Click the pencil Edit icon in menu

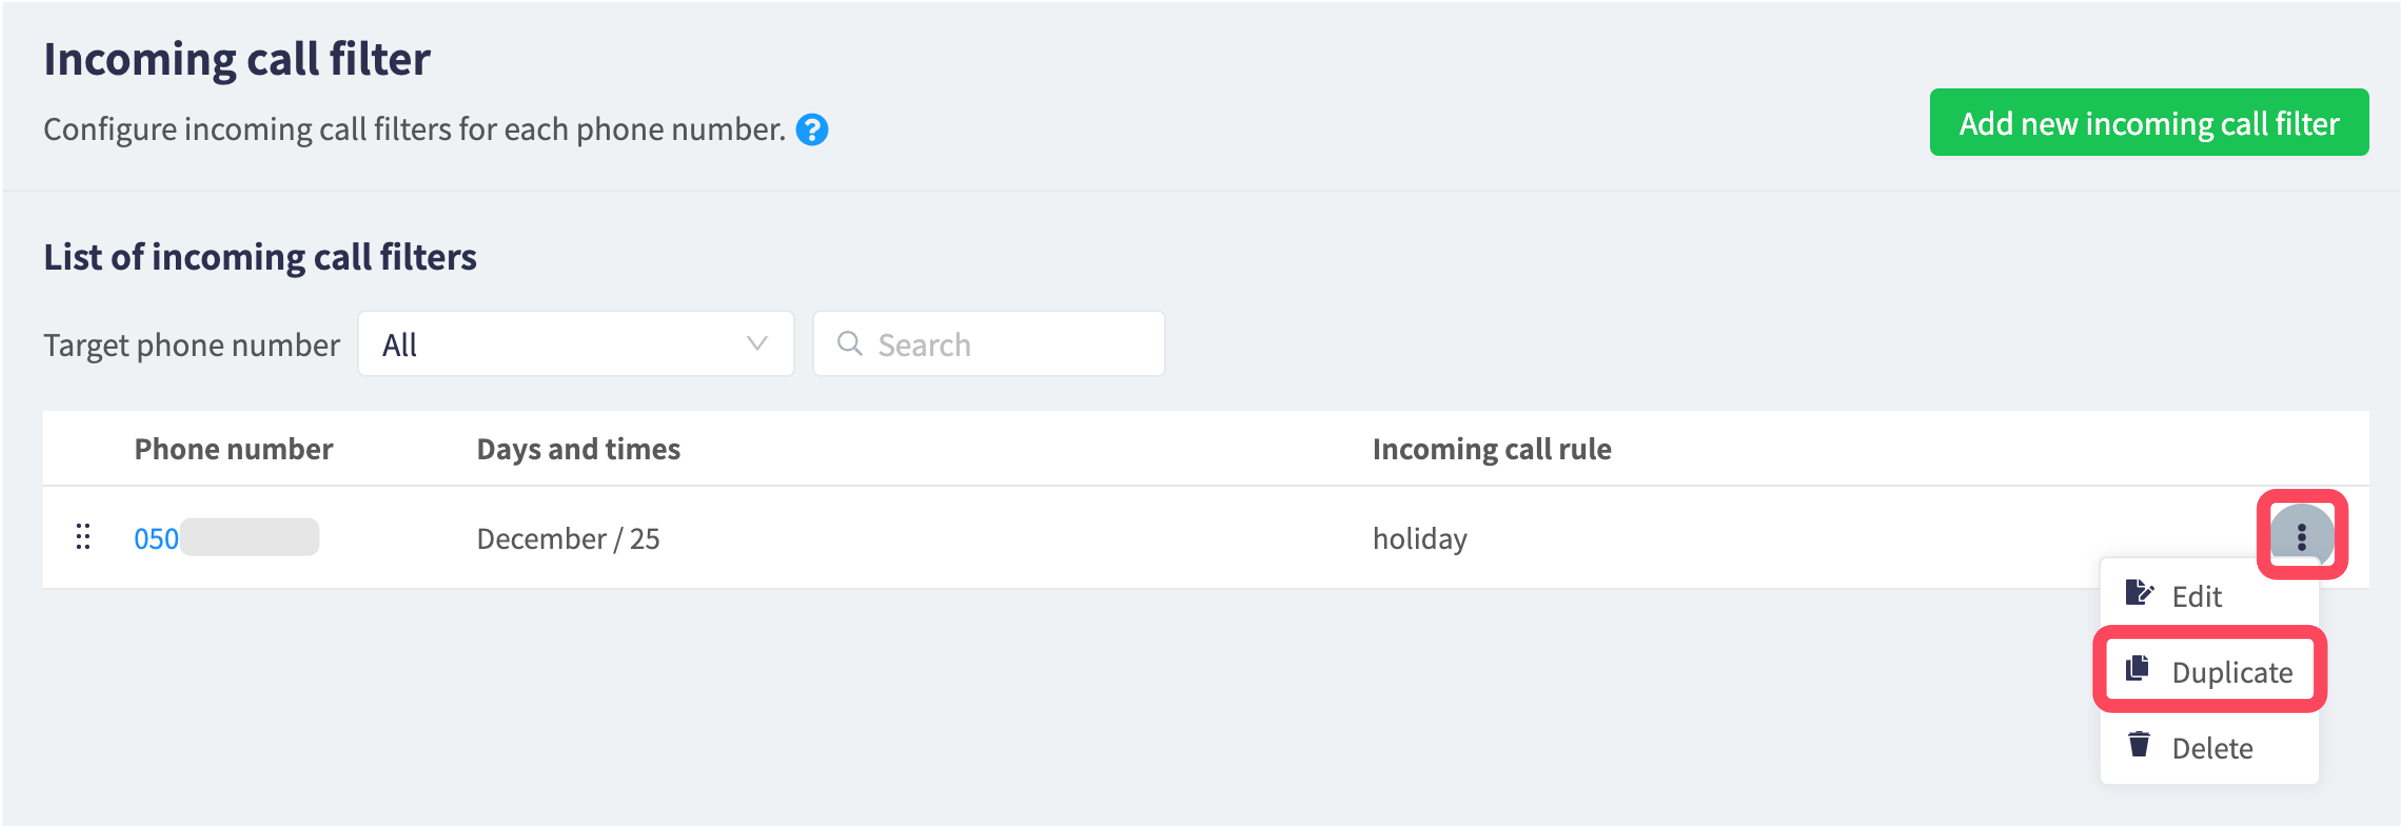[x=2138, y=593]
